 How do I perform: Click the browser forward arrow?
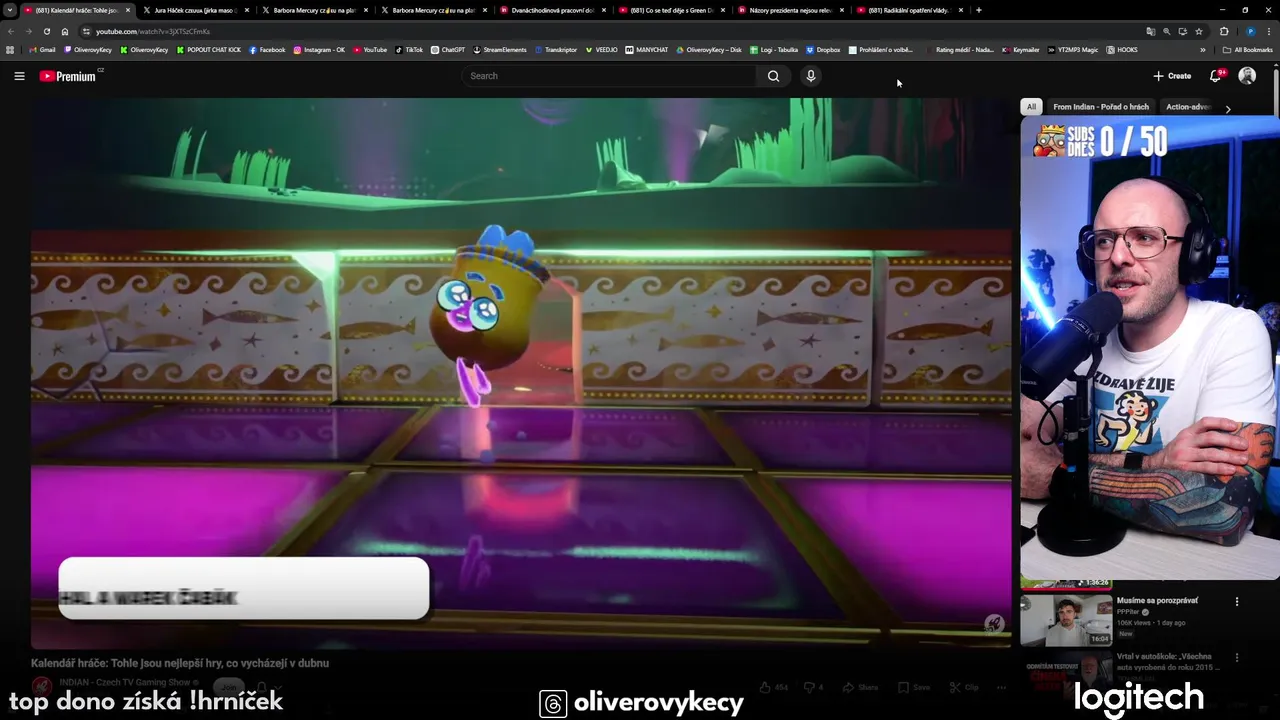(29, 31)
